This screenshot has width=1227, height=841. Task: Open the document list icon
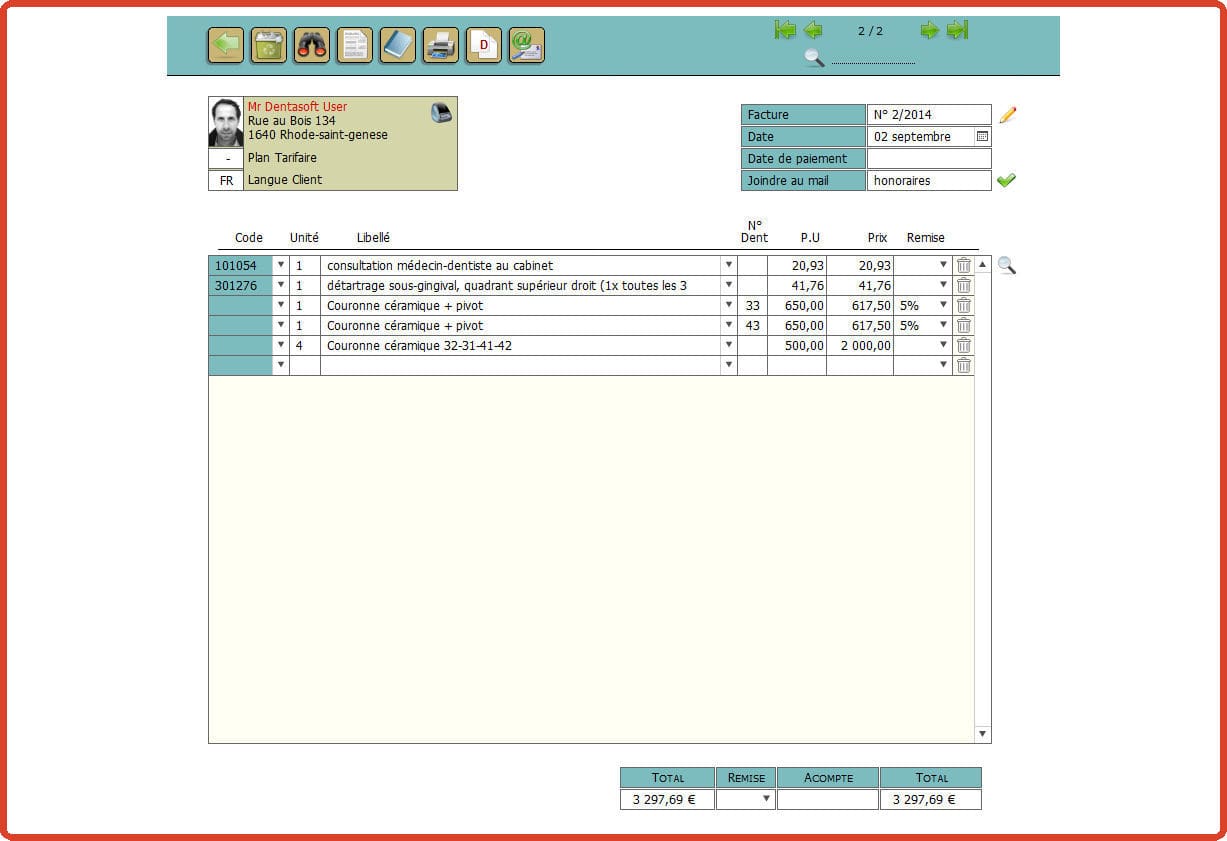(353, 45)
